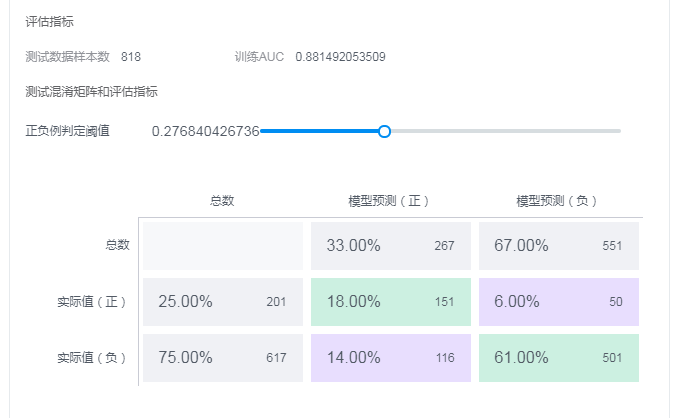The width and height of the screenshot is (680, 418).
Task: Click the 模型预测（负）column header
Action: (556, 201)
